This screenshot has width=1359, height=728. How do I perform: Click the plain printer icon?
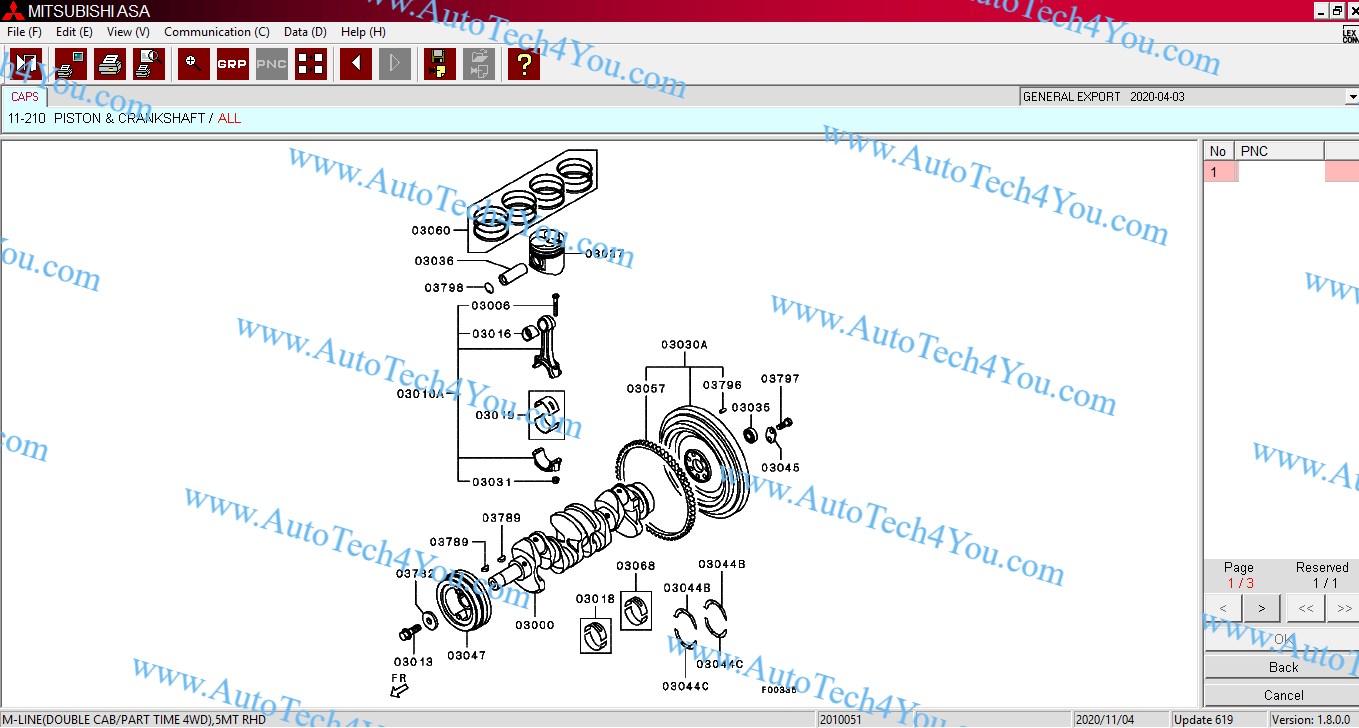[x=109, y=64]
